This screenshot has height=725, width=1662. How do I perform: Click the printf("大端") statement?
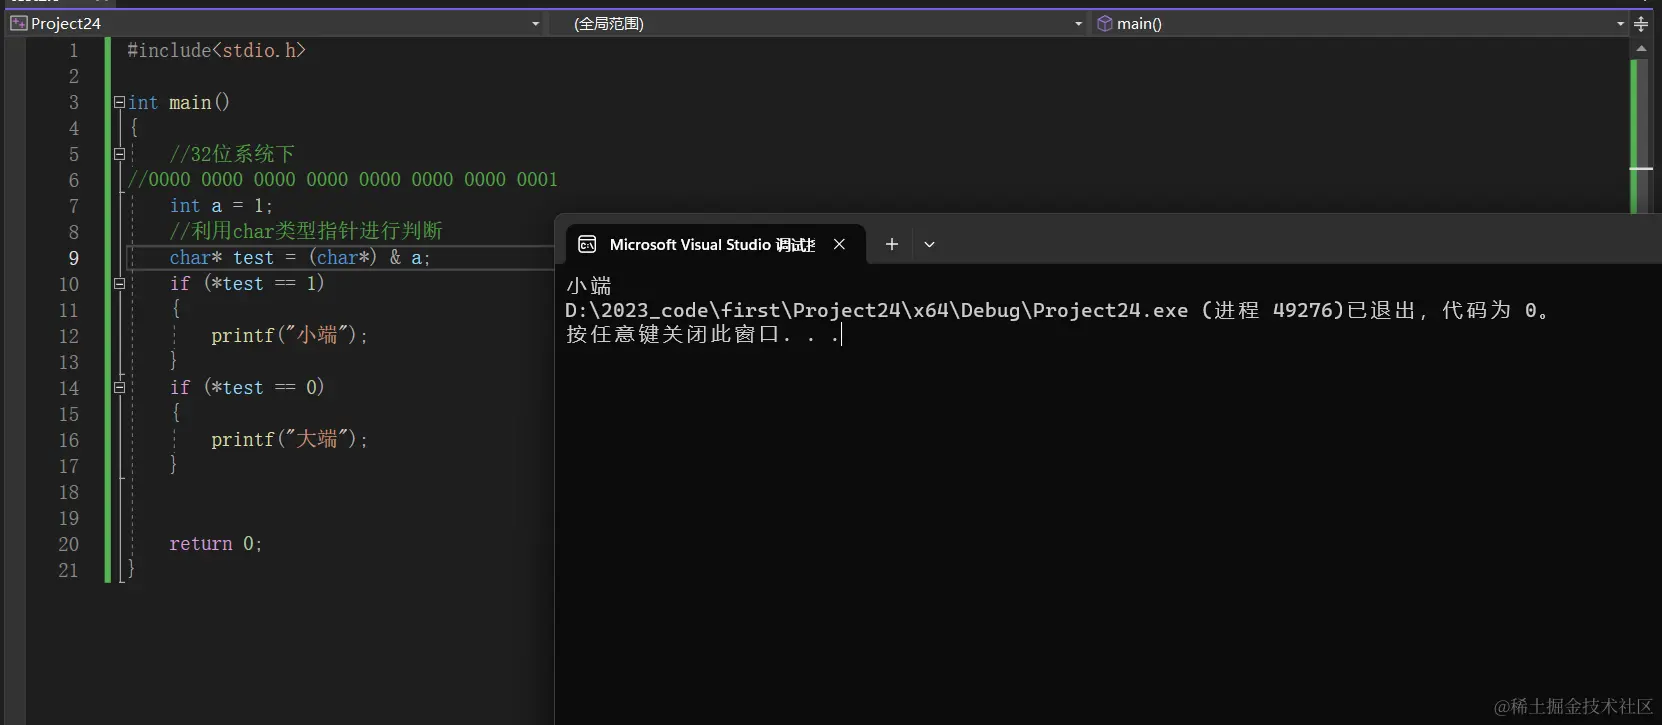290,440
